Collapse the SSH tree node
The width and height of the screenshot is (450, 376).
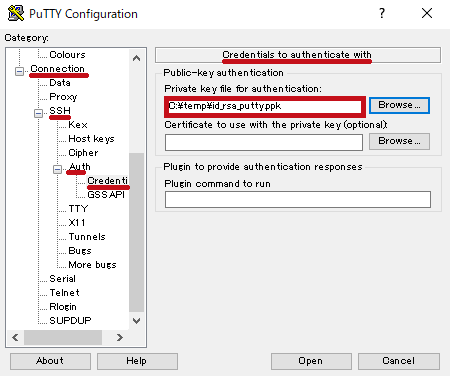[38, 113]
